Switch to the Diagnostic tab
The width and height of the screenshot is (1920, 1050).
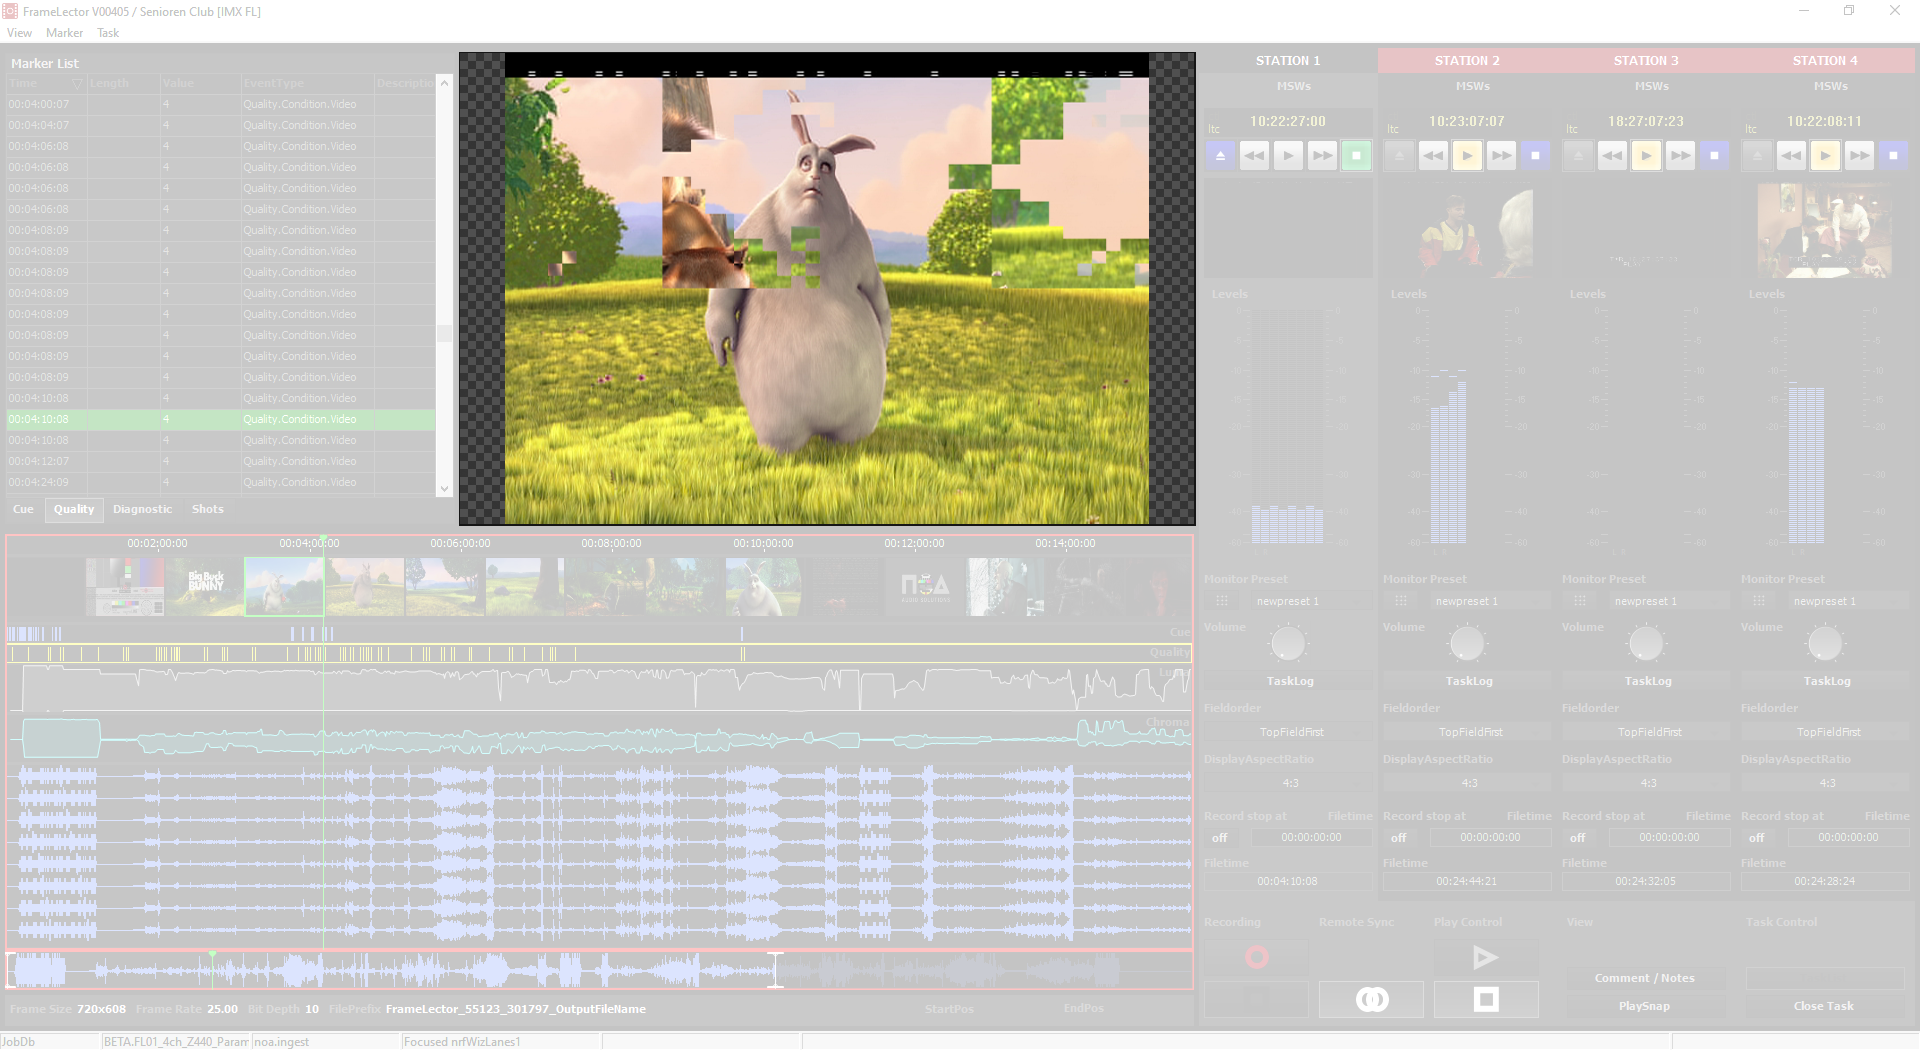point(142,509)
